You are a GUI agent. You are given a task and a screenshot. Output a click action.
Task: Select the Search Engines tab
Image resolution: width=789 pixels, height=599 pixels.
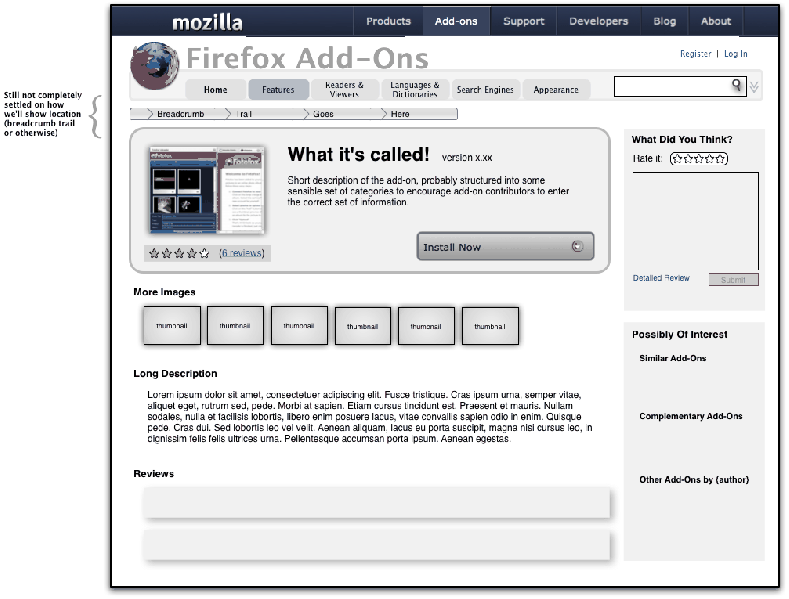(485, 90)
